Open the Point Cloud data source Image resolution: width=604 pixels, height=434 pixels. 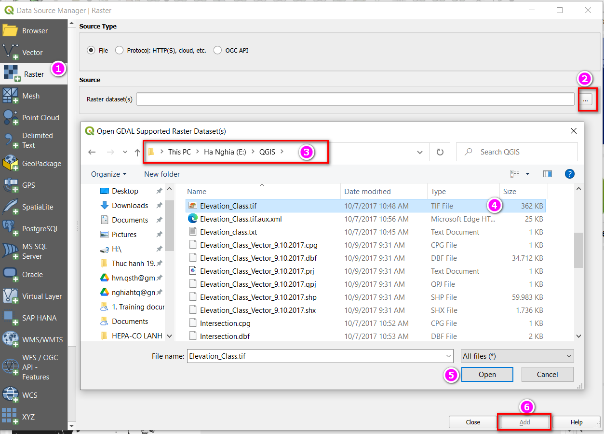(x=34, y=117)
